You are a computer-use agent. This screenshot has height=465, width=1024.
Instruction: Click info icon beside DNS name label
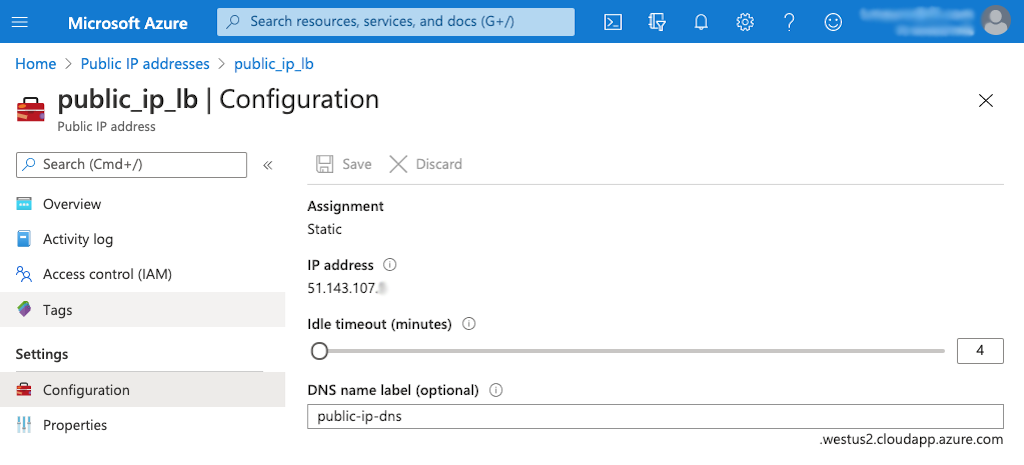495,390
